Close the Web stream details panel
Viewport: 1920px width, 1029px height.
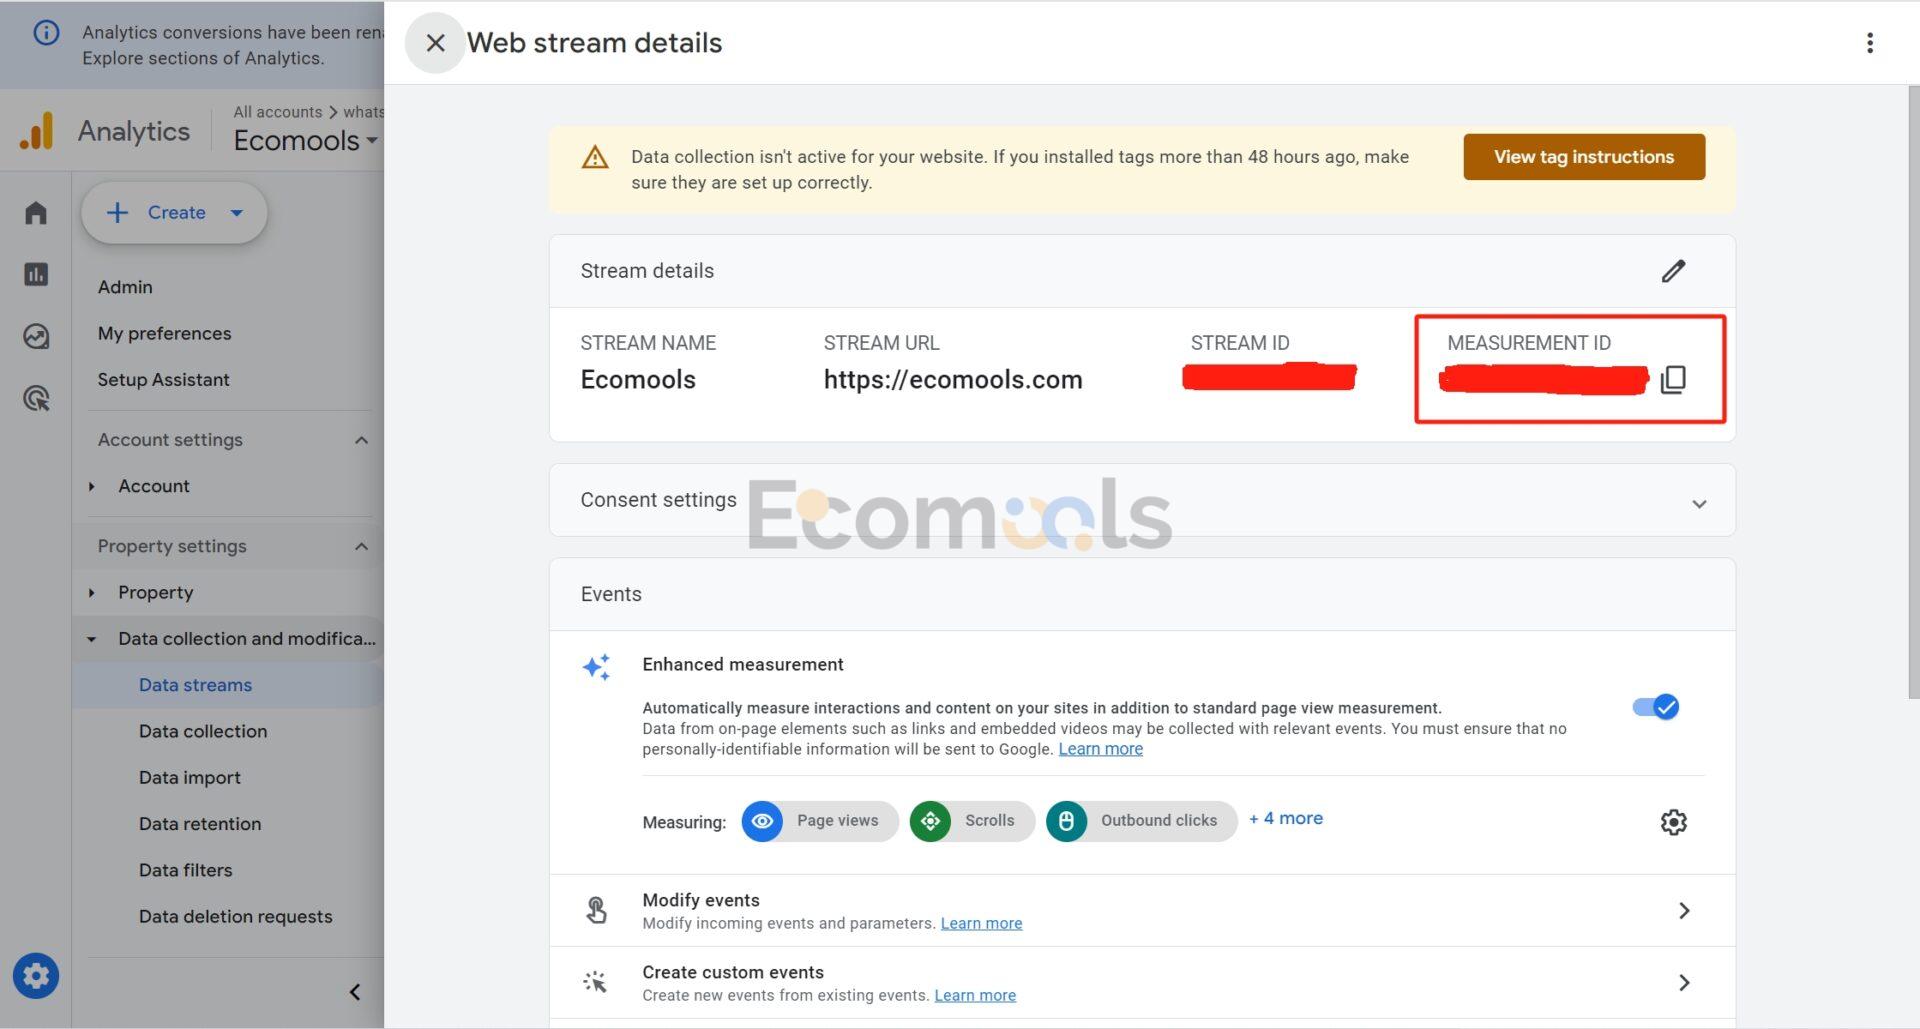(x=435, y=43)
